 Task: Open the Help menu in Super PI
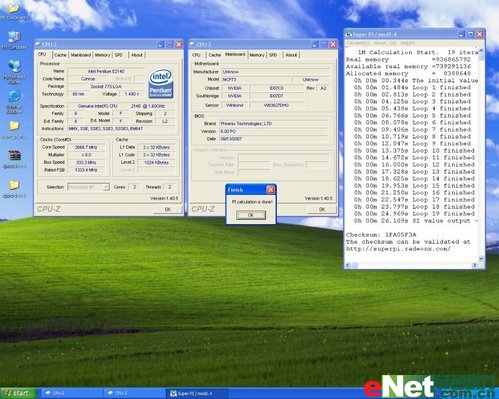(407, 43)
